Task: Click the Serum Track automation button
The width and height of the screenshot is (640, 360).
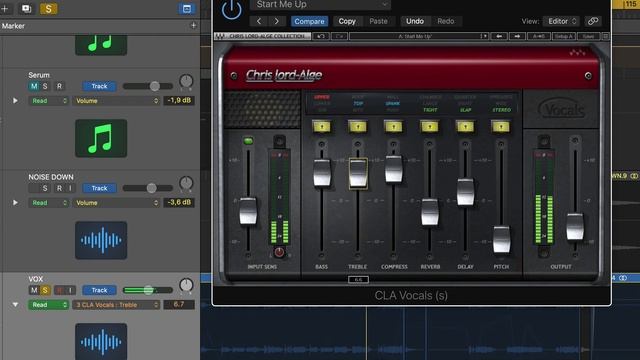Action: (99, 86)
